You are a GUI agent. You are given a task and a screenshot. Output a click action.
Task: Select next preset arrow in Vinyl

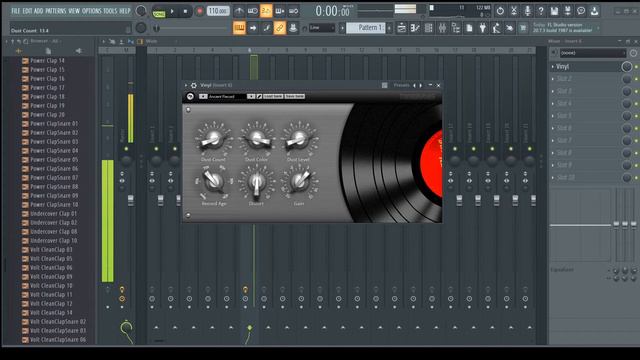[420, 85]
